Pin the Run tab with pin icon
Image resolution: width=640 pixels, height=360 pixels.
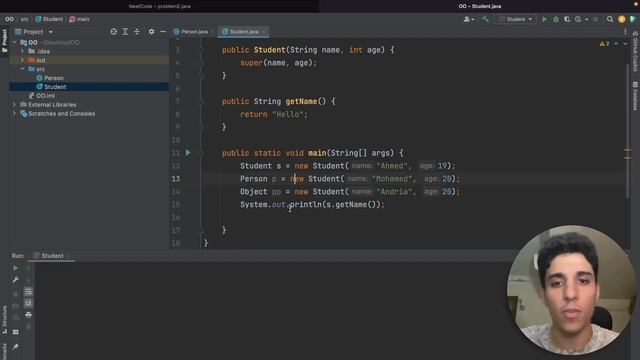click(16, 347)
